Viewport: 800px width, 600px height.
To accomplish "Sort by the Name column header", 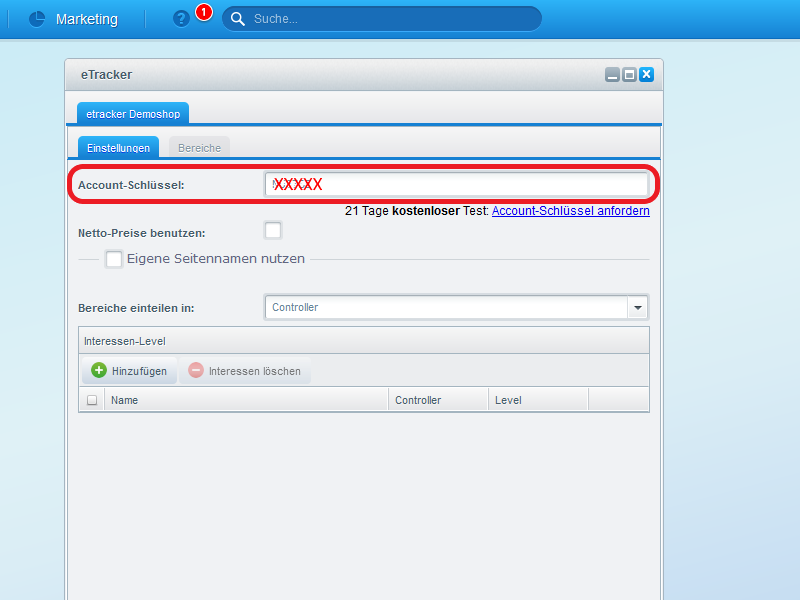I will pyautogui.click(x=246, y=400).
